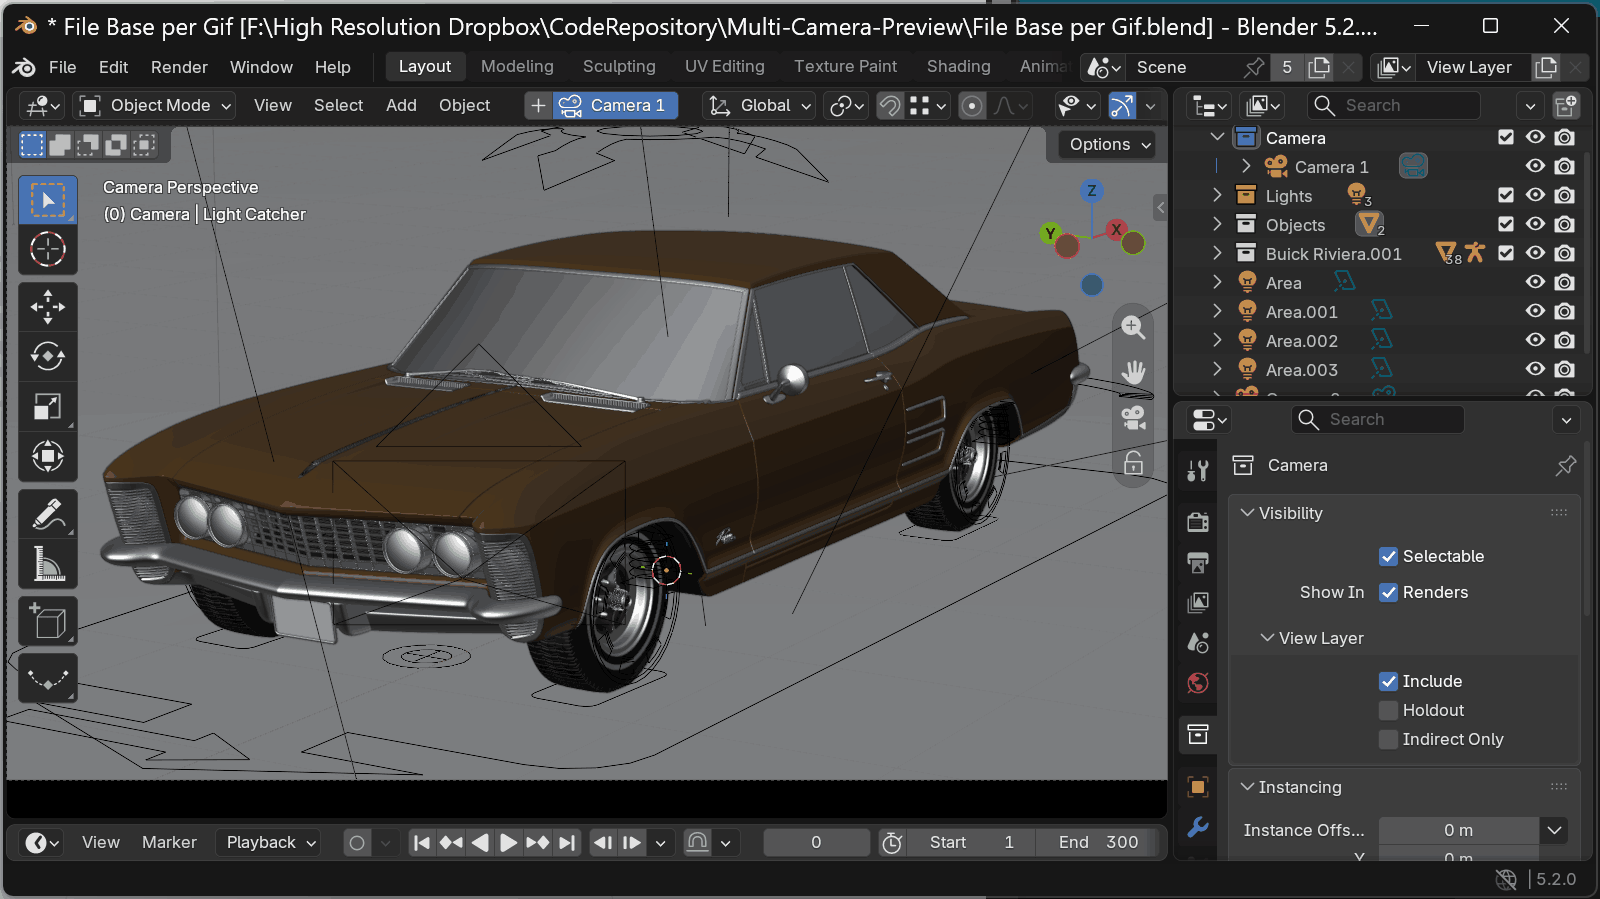Click the outliner Search field
The width and height of the screenshot is (1600, 899).
pyautogui.click(x=1393, y=105)
